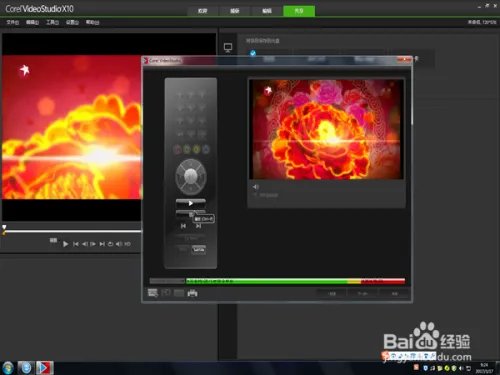Mute volume in the main preview controls
Viewport: 500px width, 375px height.
(119, 244)
